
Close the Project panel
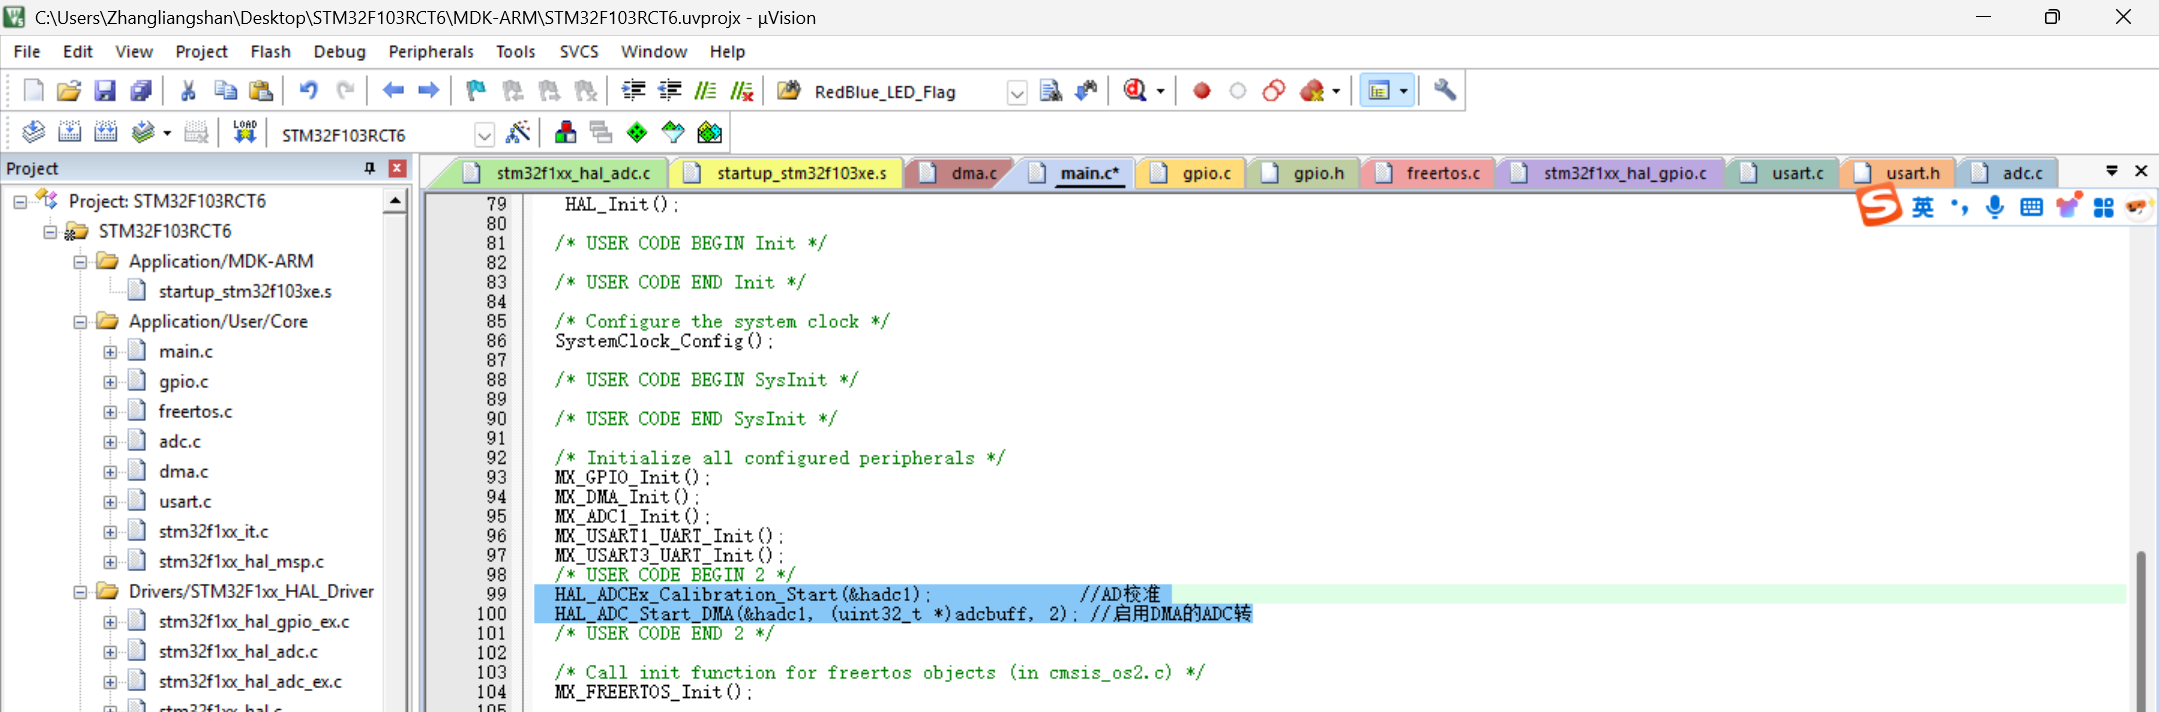(397, 168)
